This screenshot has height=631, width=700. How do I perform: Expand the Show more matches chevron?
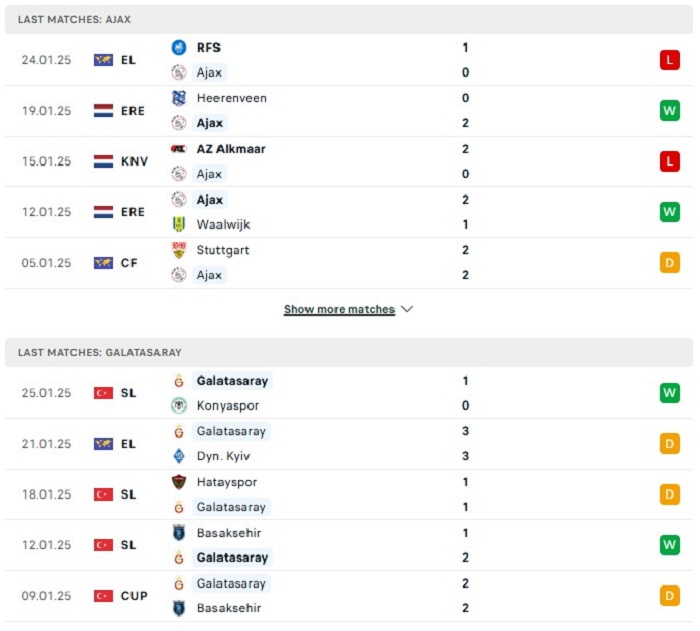tap(407, 309)
